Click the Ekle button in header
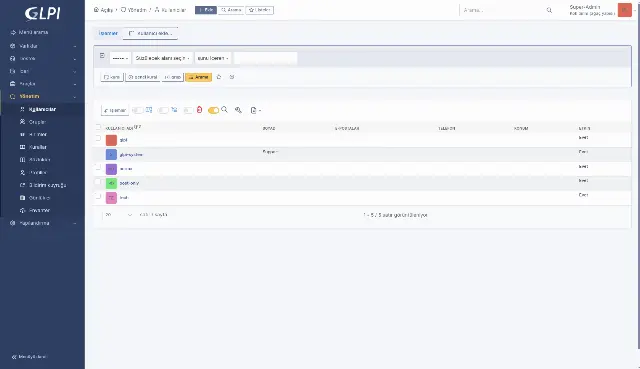This screenshot has height=369, width=640. click(x=206, y=10)
